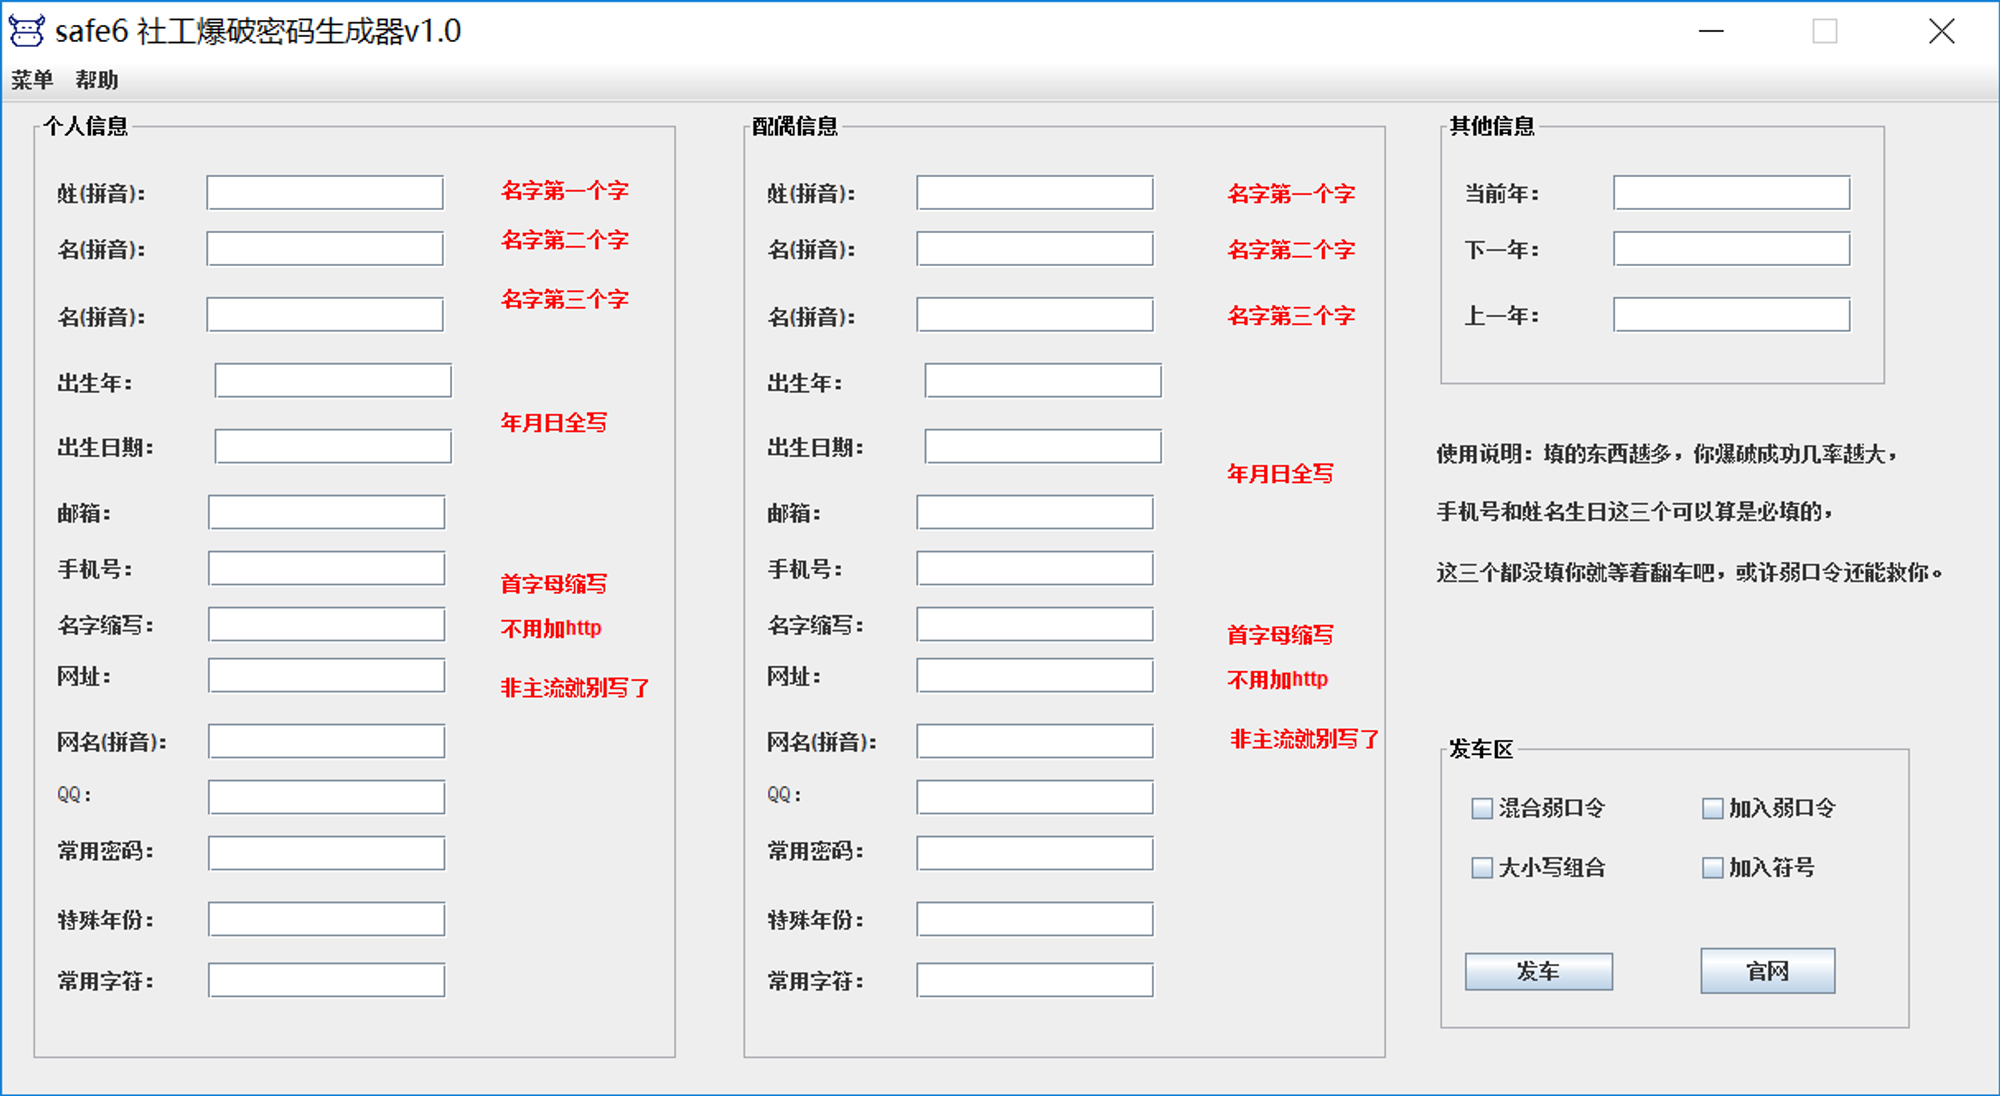Check the 加入符号 option

coord(1712,867)
